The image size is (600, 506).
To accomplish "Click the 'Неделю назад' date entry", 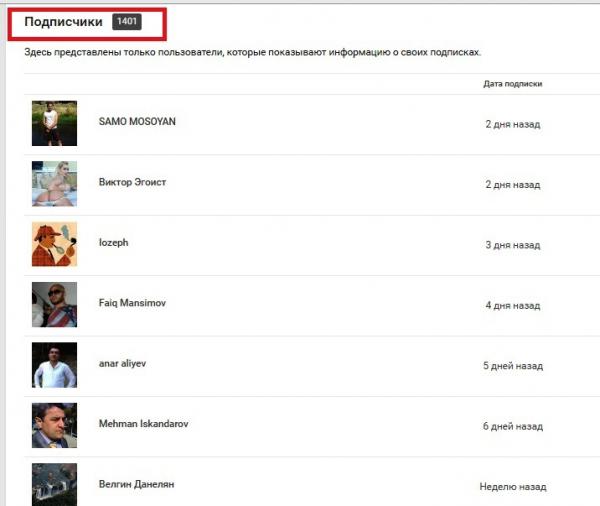I will 512,487.
